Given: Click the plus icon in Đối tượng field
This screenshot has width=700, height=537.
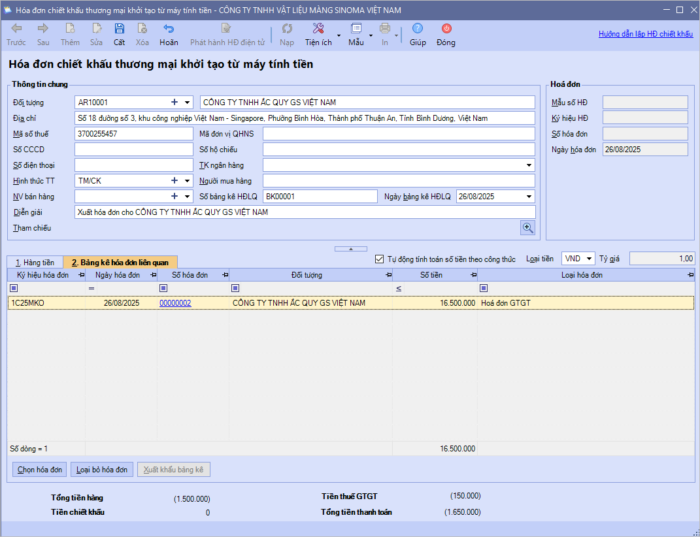Looking at the screenshot, I should click(x=174, y=102).
